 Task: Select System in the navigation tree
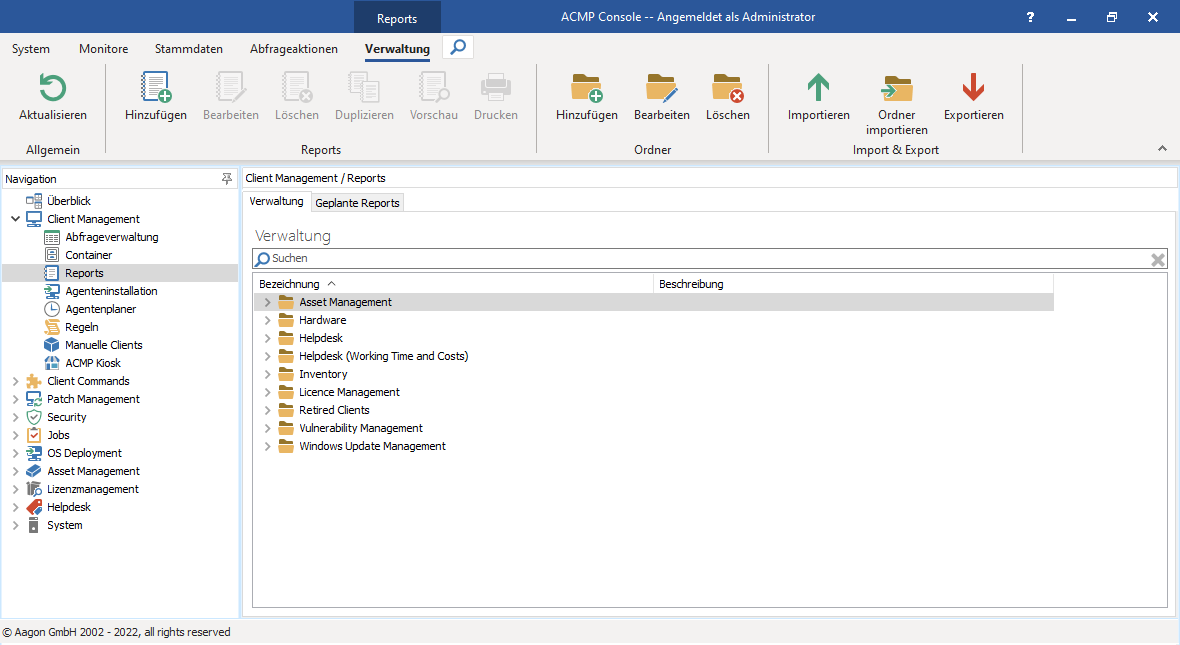[65, 526]
